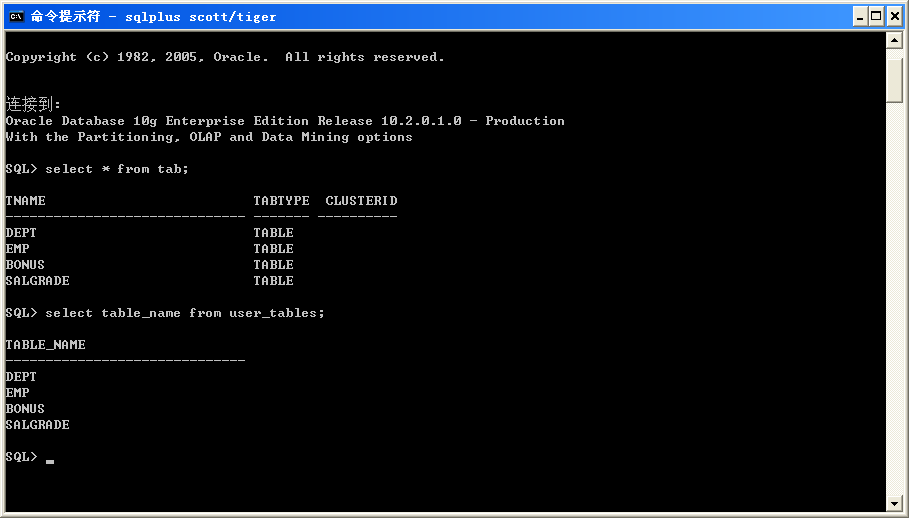Open the command prompt system menu icon
This screenshot has height=518, width=909.
coord(15,16)
